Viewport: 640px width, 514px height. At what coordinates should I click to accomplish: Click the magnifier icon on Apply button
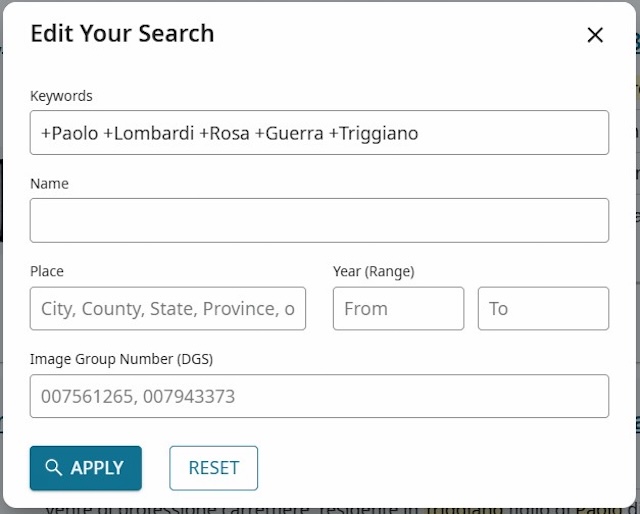coord(54,468)
